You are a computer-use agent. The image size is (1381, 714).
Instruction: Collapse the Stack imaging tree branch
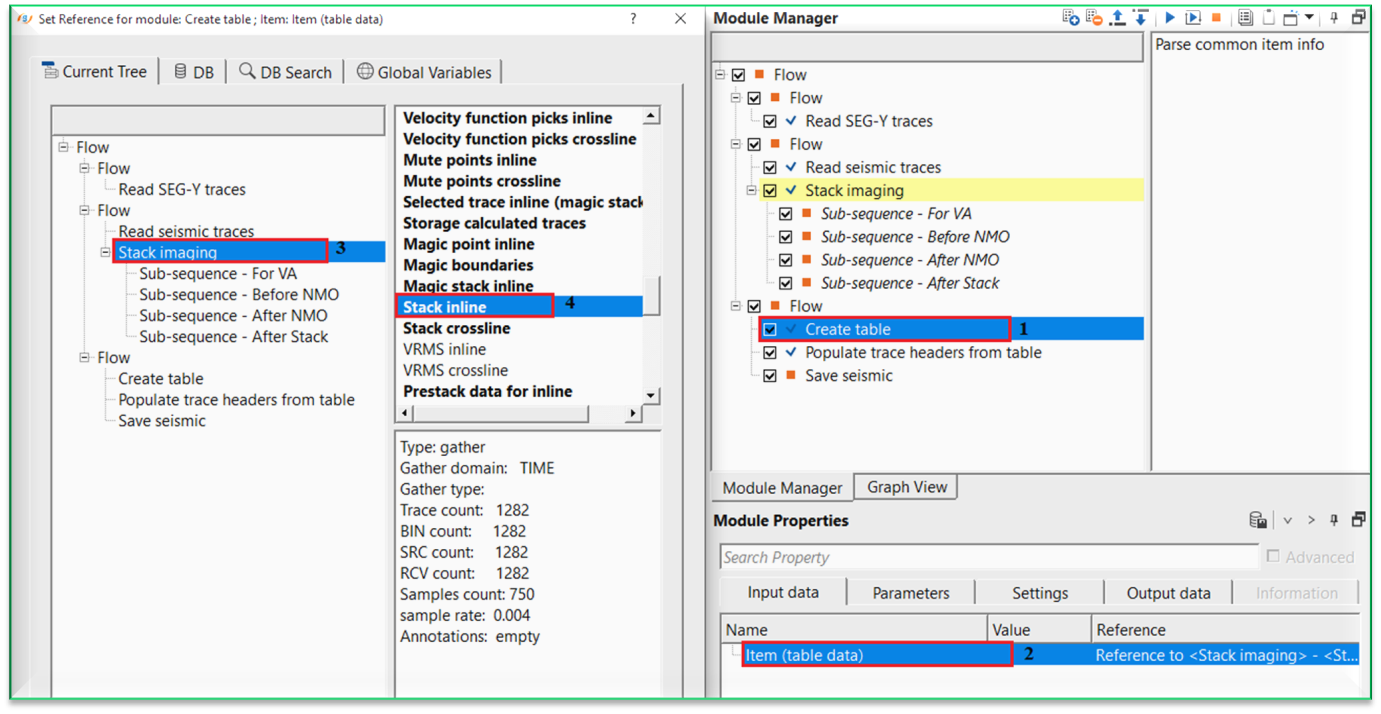753,190
